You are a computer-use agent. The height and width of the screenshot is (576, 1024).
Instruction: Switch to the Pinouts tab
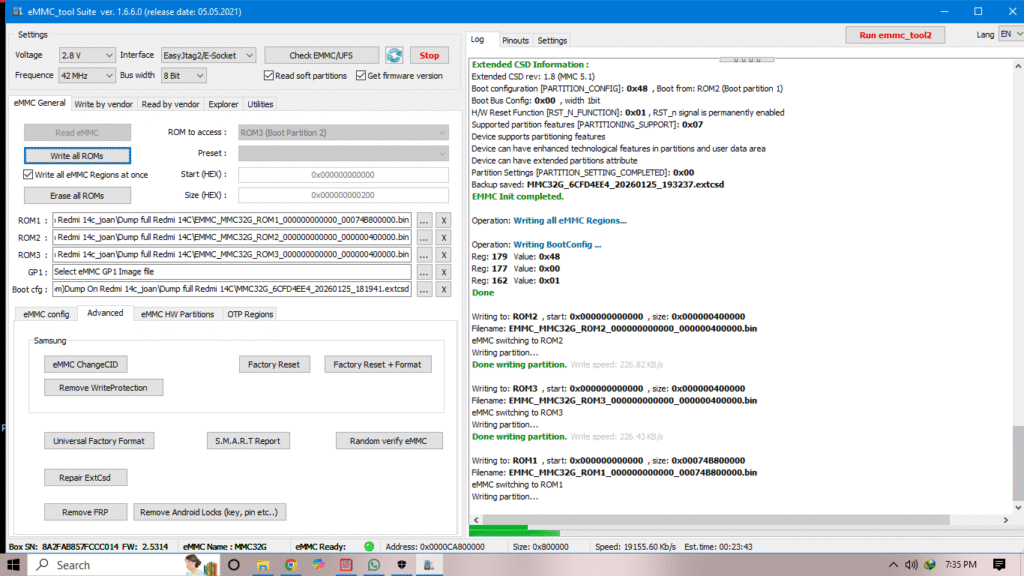click(x=516, y=41)
